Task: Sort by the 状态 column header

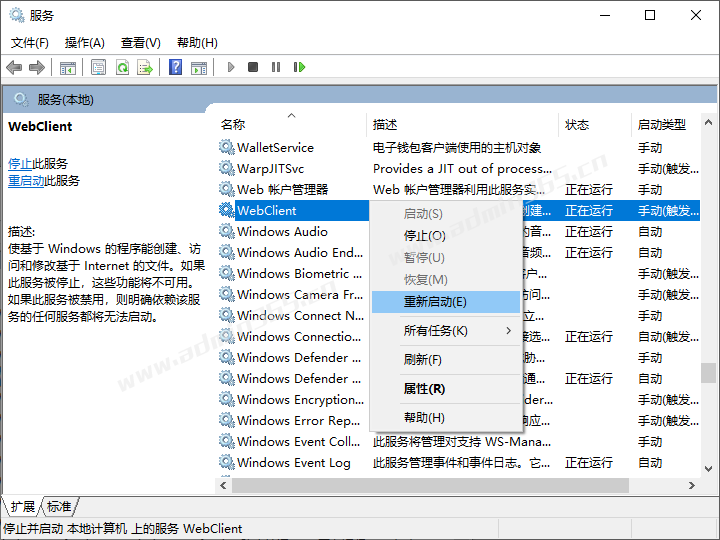Action: (595, 124)
